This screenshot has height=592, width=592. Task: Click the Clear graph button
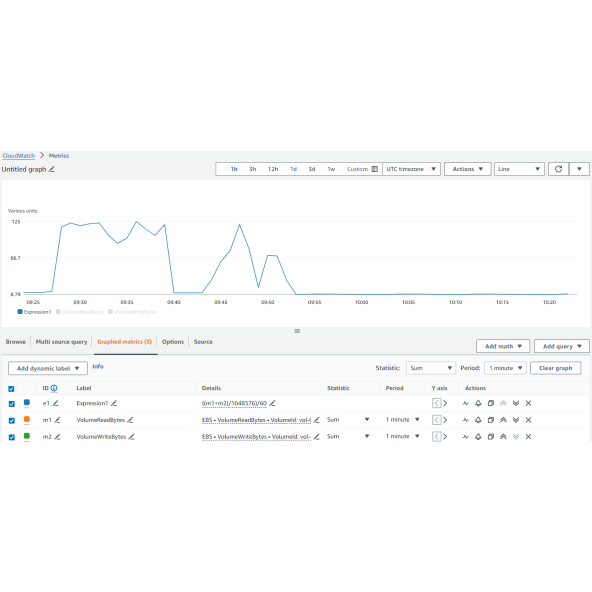tap(555, 368)
